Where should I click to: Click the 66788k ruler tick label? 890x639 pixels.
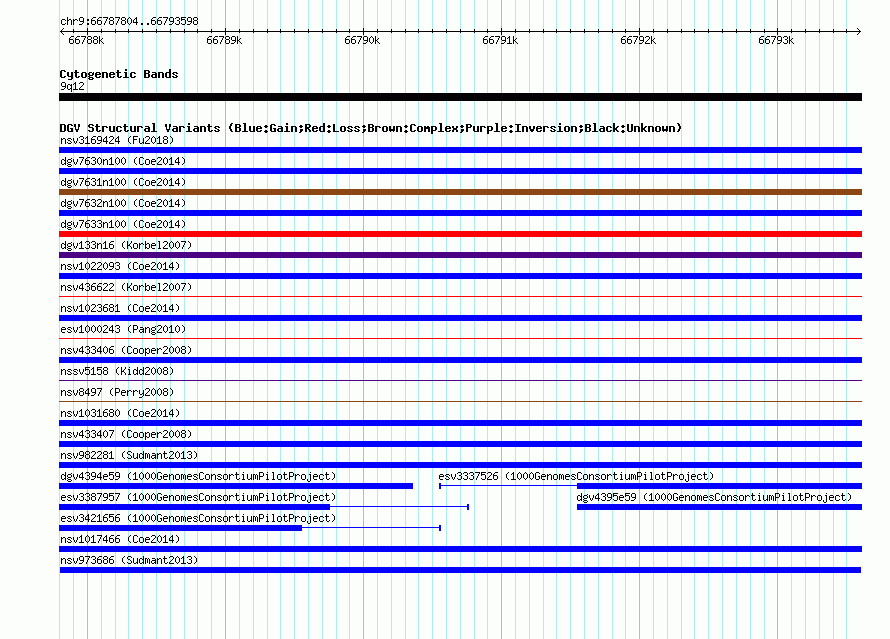[x=86, y=40]
